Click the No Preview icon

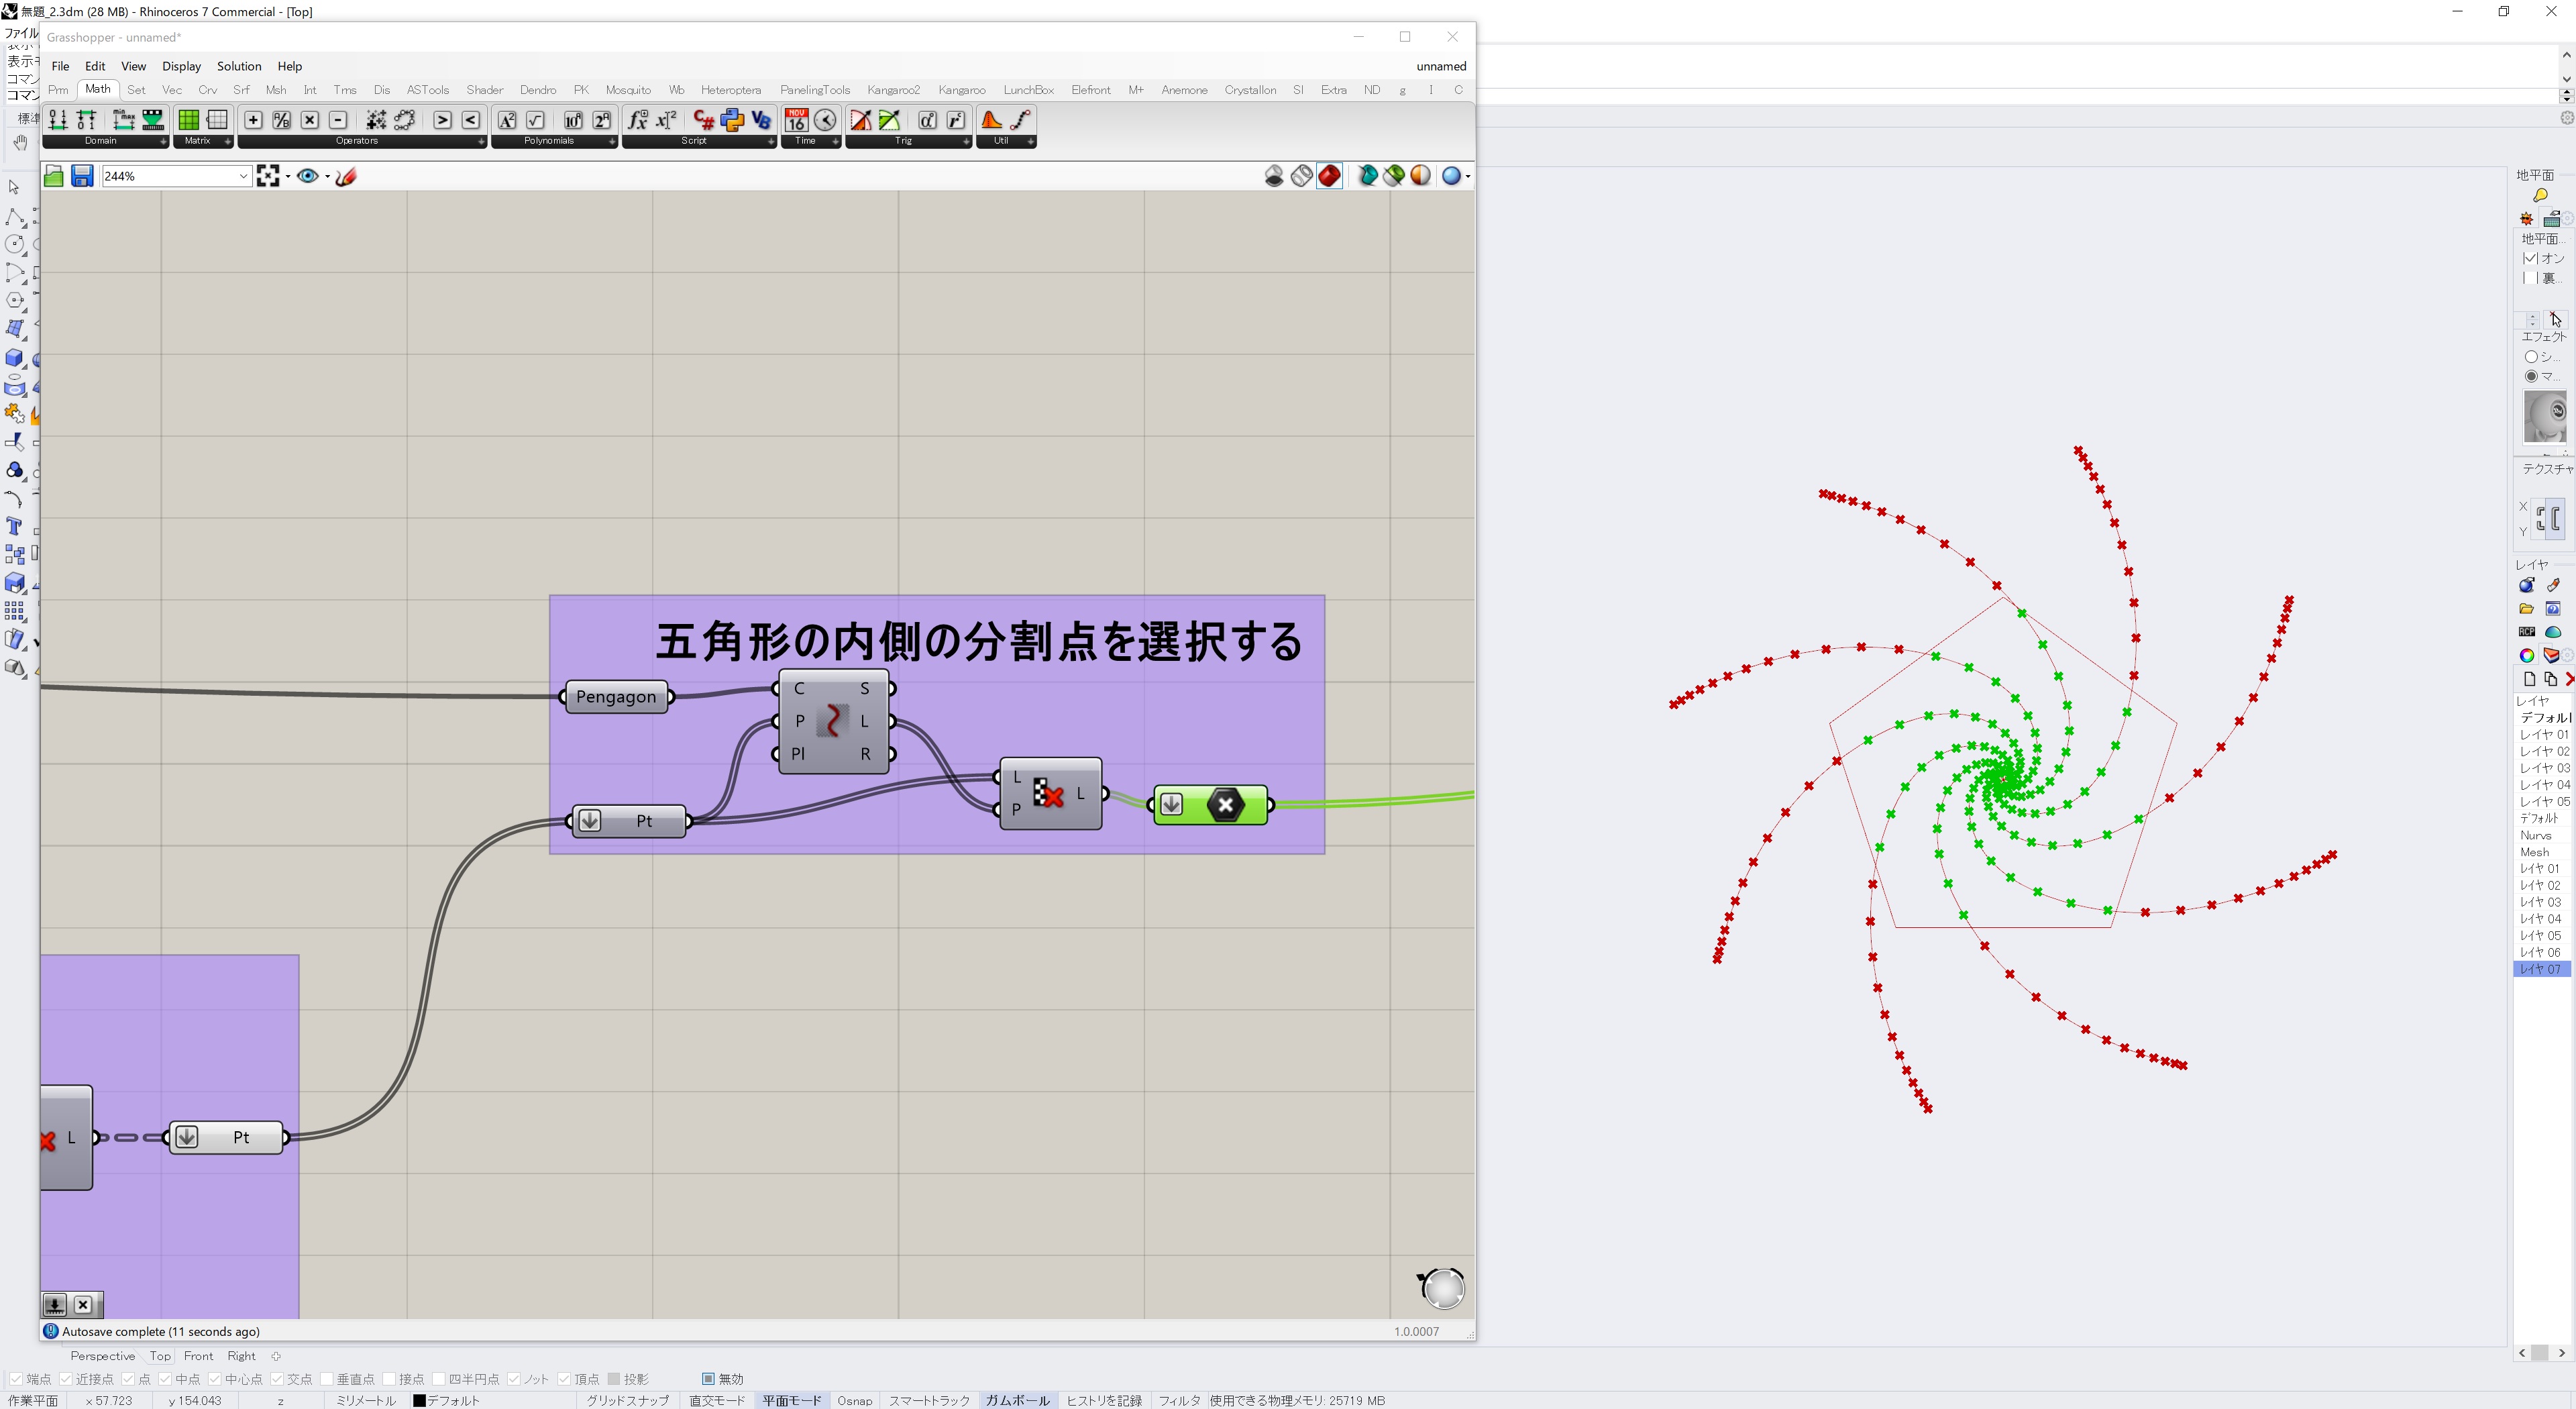[1274, 176]
